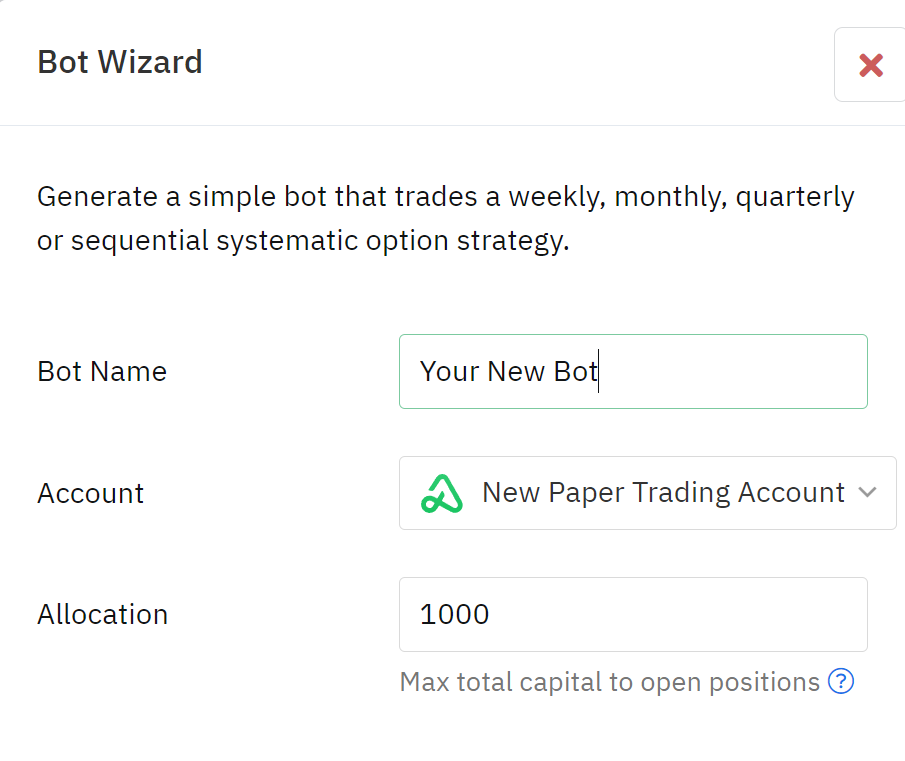Click the Account label

(91, 493)
